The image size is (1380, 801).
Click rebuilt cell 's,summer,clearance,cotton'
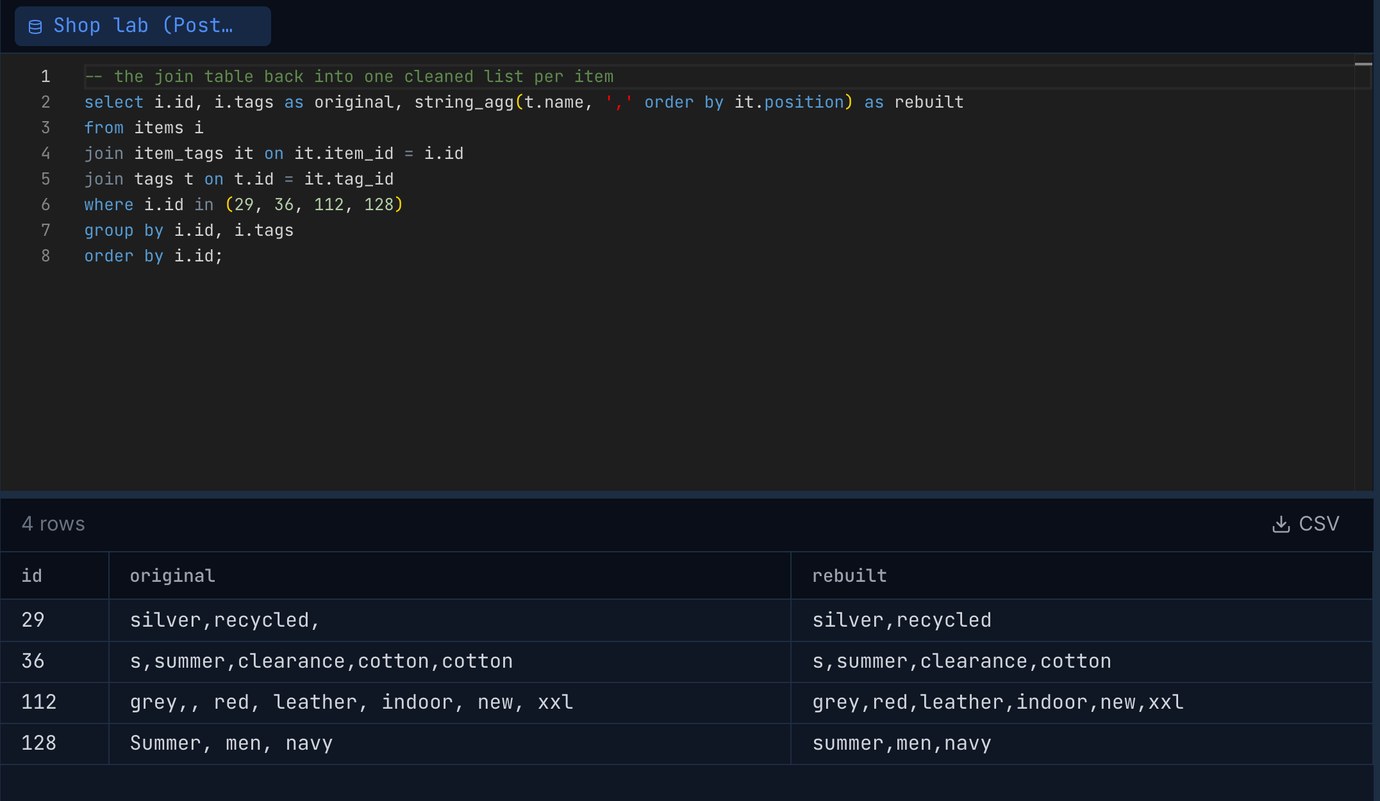click(x=1082, y=661)
